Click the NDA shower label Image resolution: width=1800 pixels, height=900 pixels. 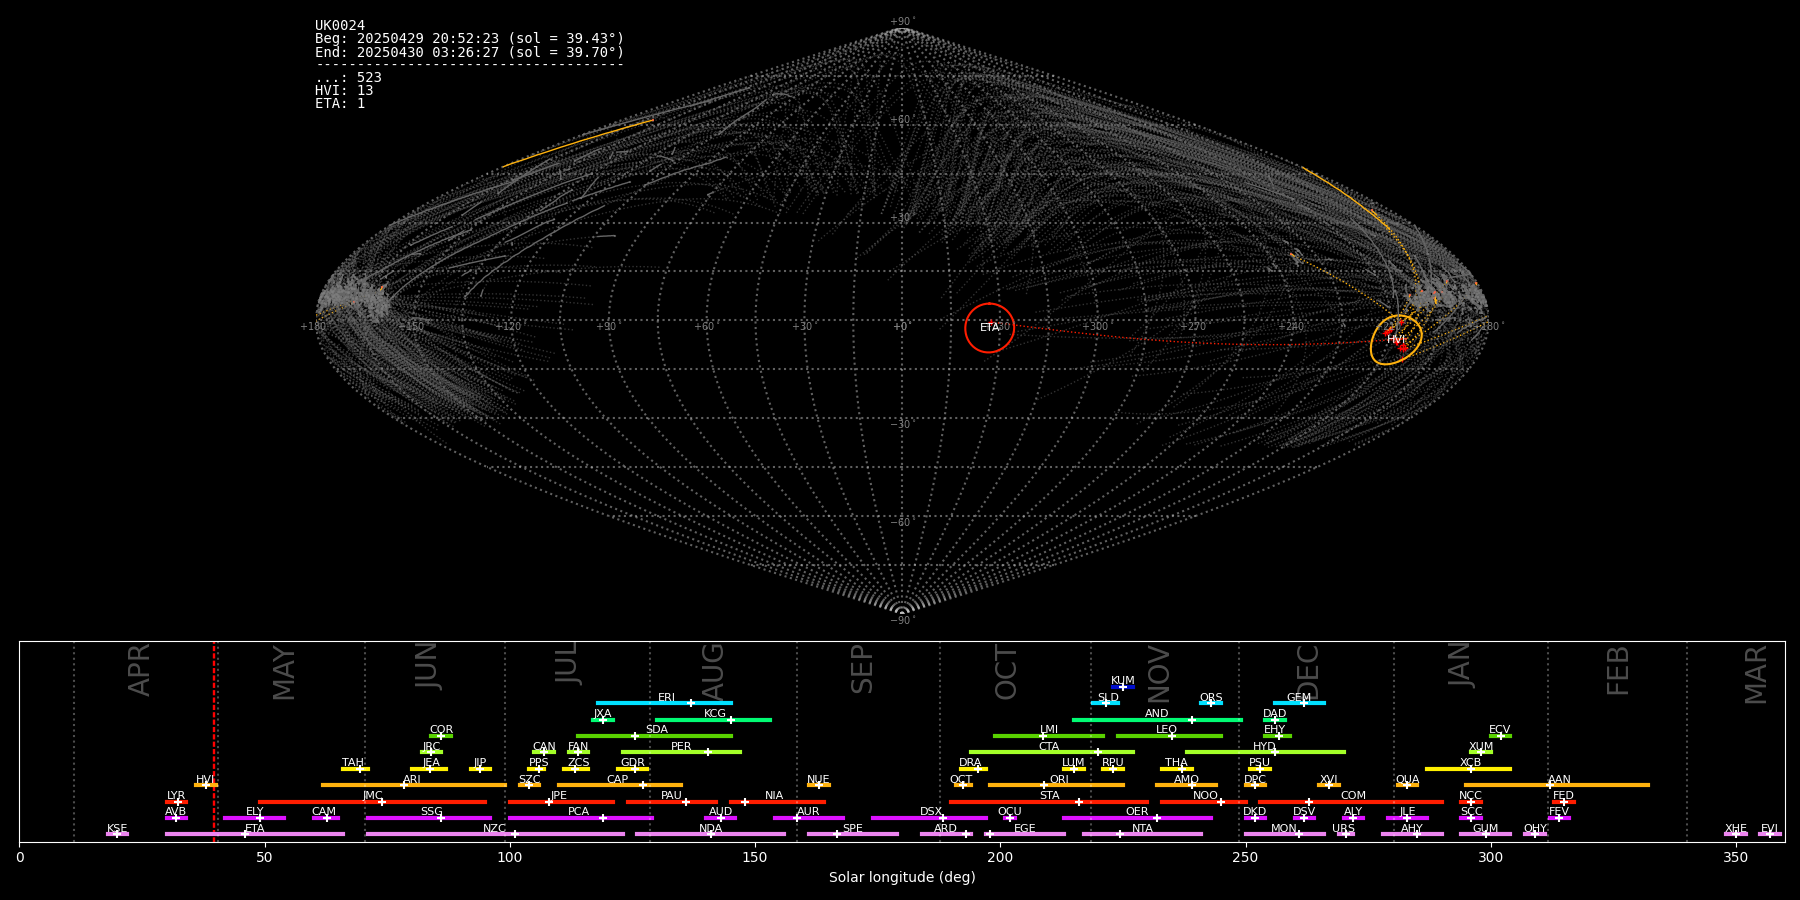click(x=710, y=829)
